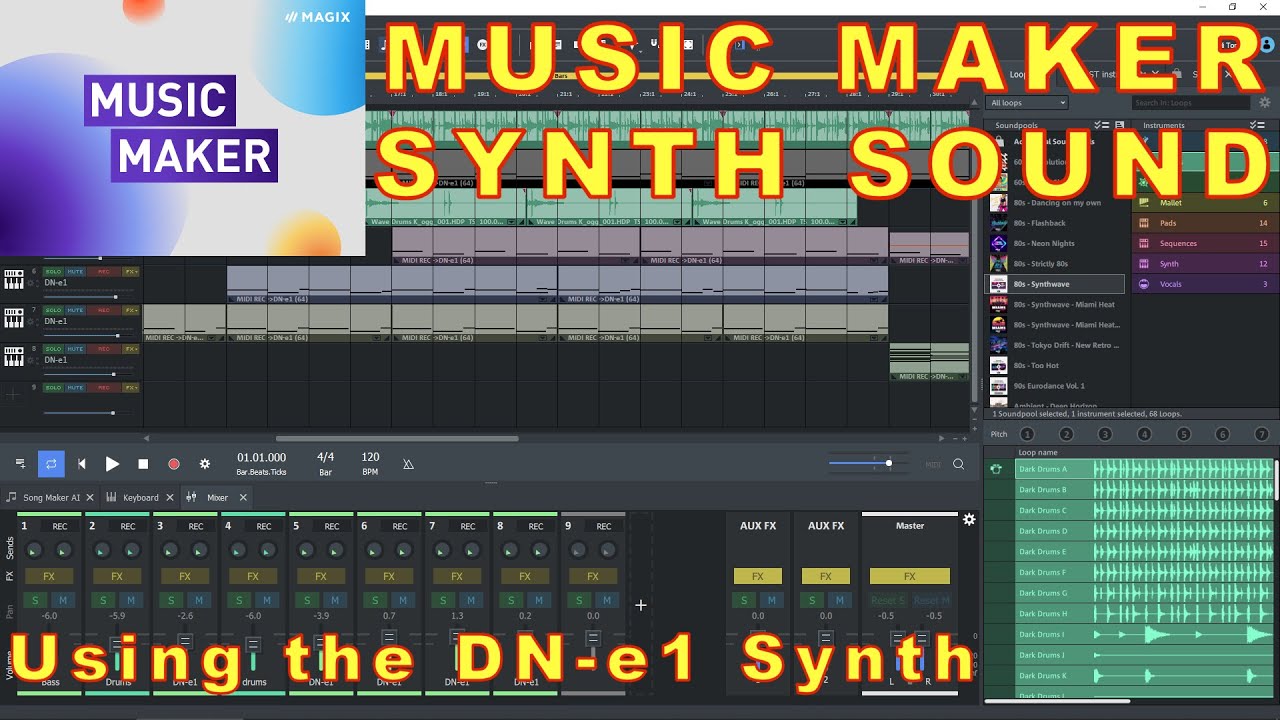
Task: Click the loop search input field
Action: pyautogui.click(x=1191, y=103)
